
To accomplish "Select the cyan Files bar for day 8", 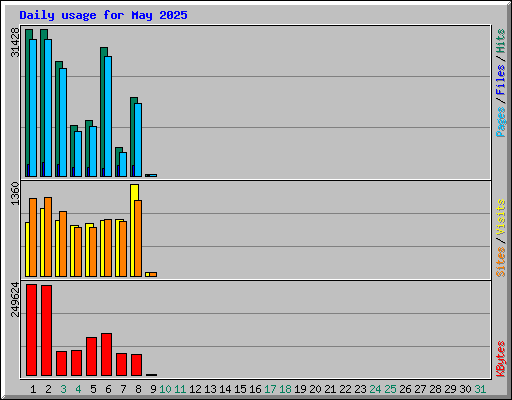I will (x=138, y=140).
